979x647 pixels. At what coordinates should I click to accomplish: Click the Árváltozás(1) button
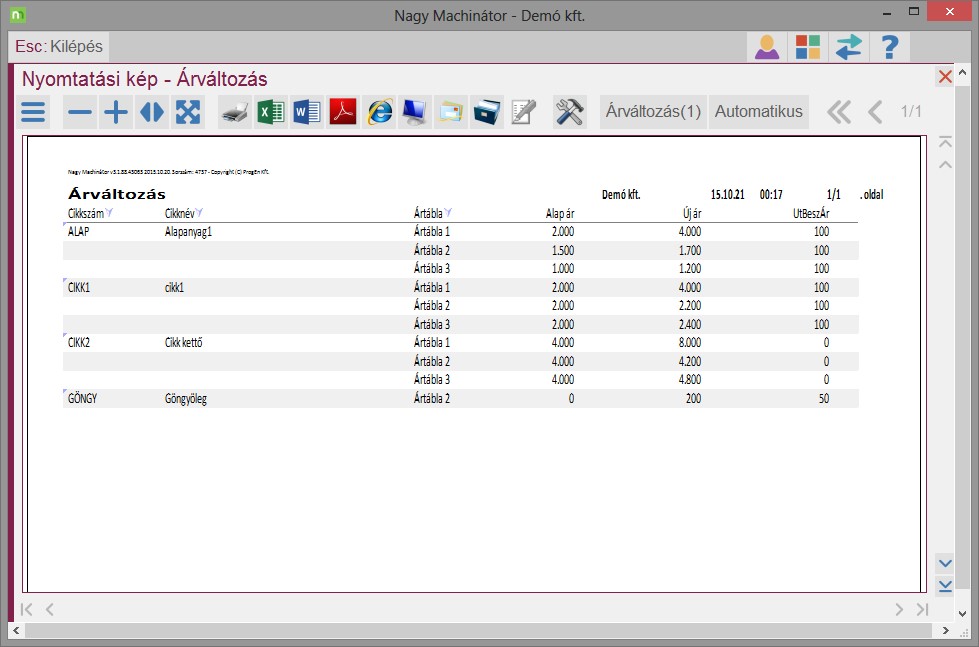[x=653, y=112]
